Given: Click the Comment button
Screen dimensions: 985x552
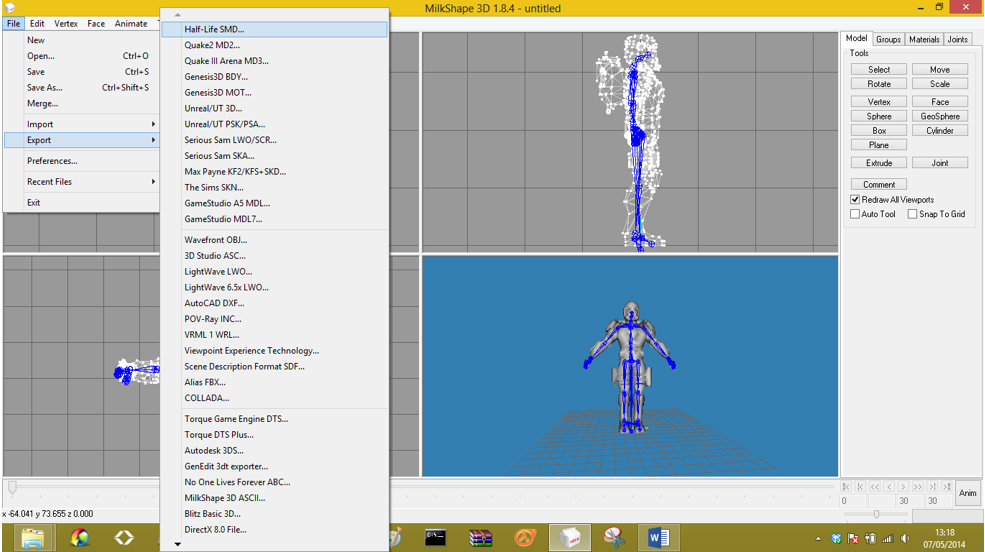Looking at the screenshot, I should (x=879, y=185).
